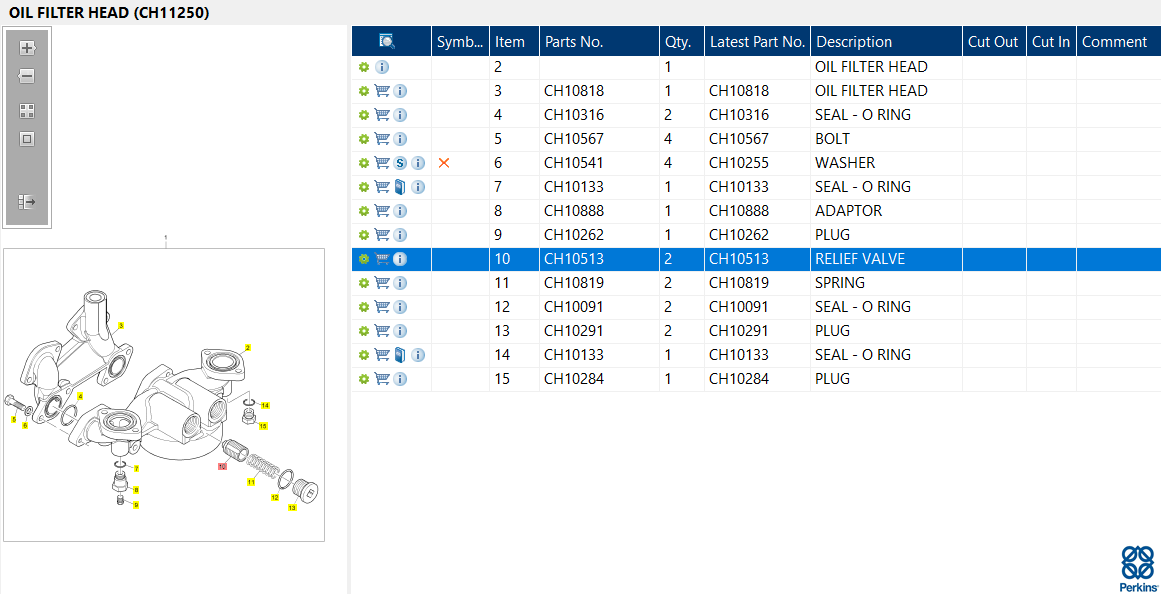
Task: Open info for item 3 OIL FILTER HEAD
Action: point(401,91)
